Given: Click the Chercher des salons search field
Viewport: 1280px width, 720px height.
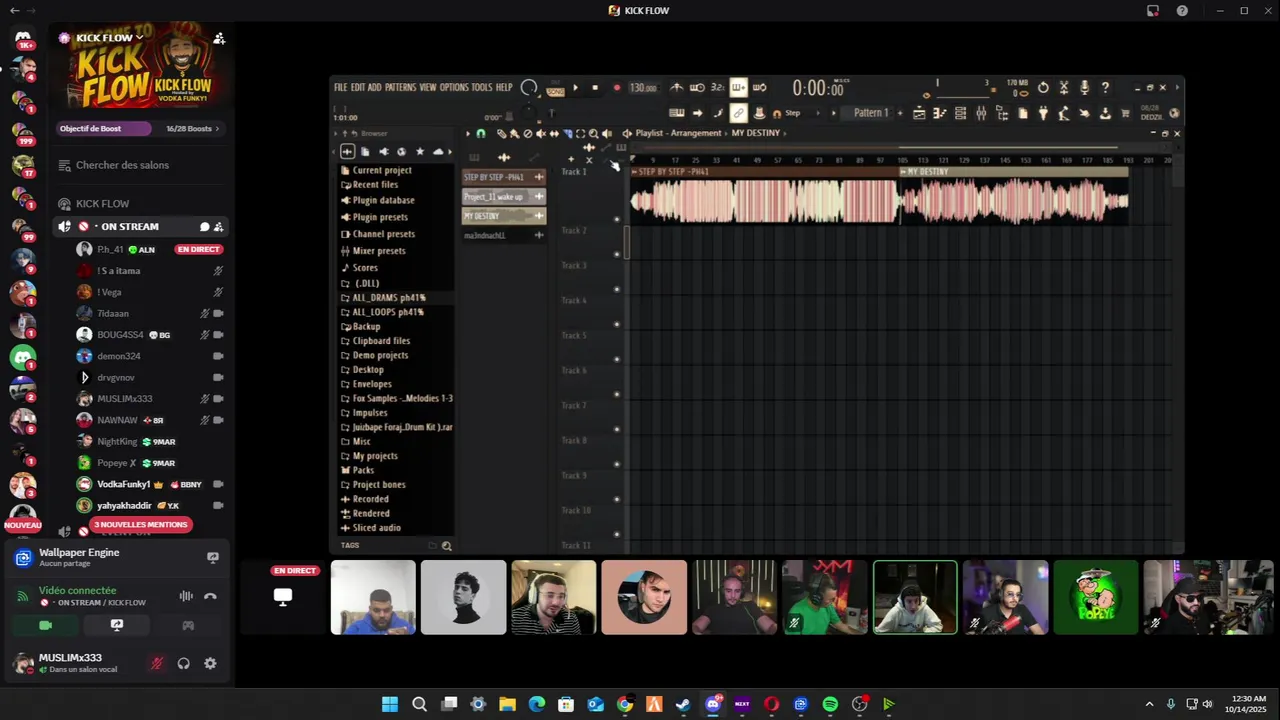Looking at the screenshot, I should pyautogui.click(x=144, y=165).
